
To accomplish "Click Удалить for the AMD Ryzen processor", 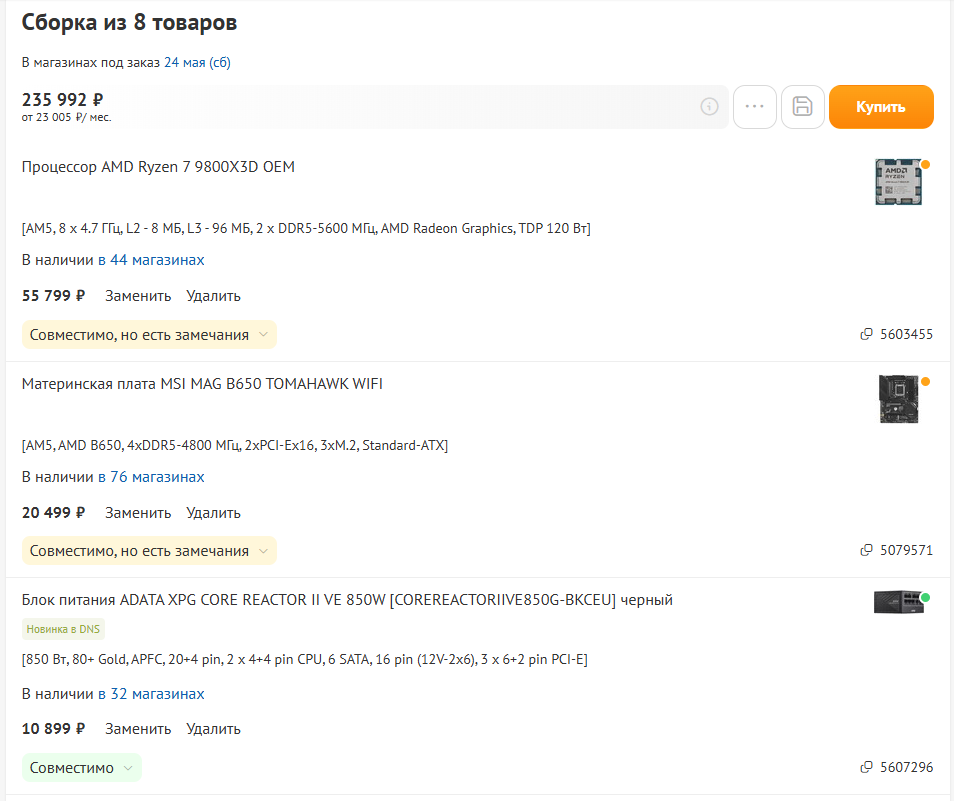I will [x=213, y=296].
